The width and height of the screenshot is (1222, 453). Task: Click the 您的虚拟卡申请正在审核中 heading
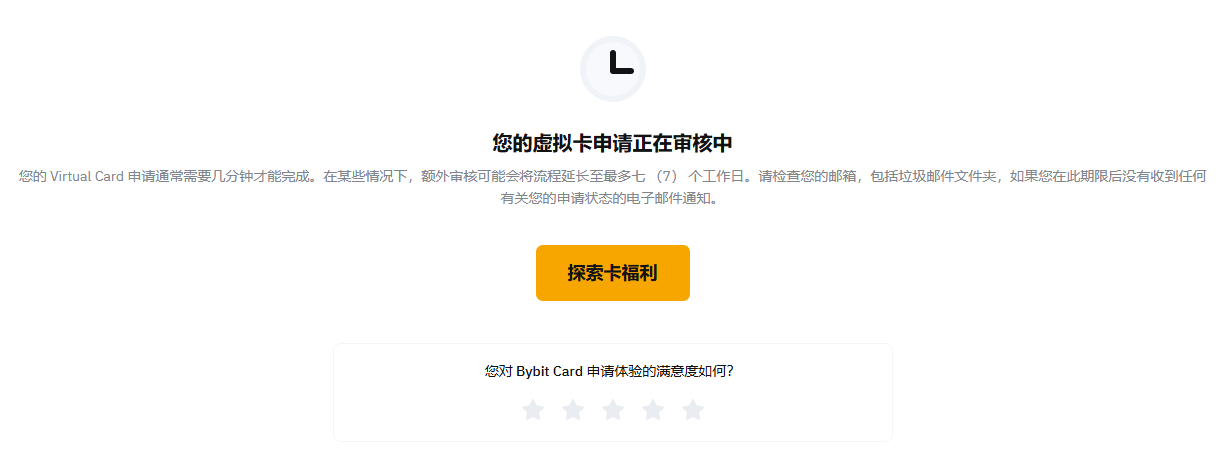[613, 143]
